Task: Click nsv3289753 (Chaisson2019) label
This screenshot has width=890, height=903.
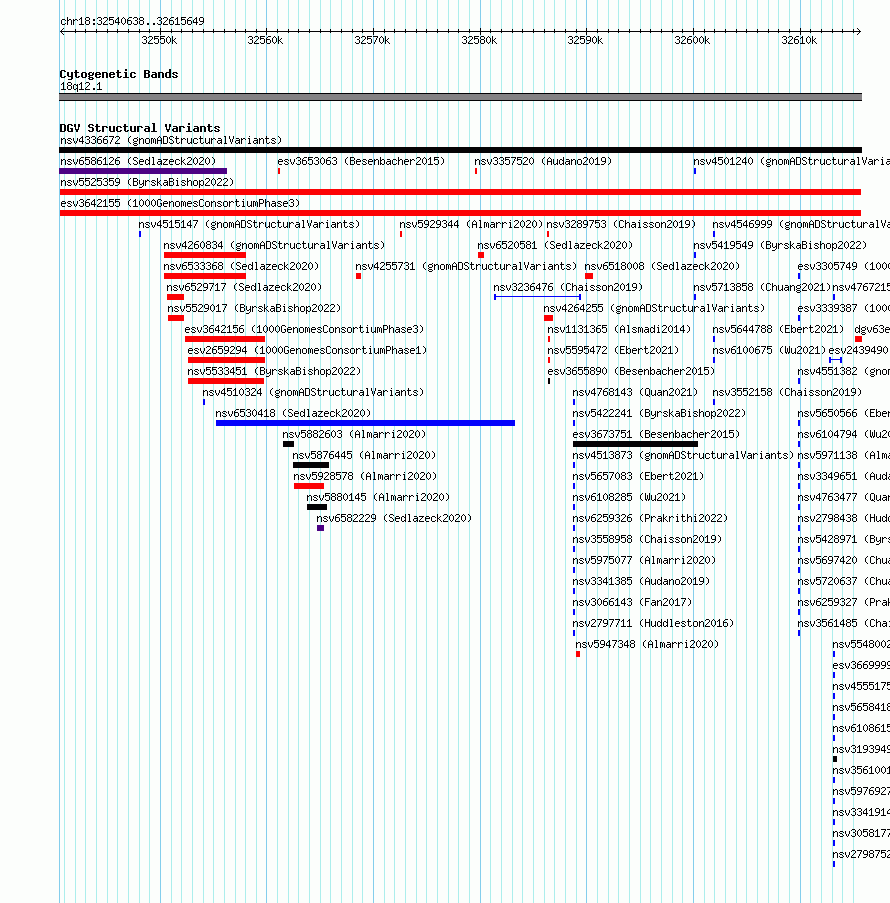Action: [x=621, y=225]
